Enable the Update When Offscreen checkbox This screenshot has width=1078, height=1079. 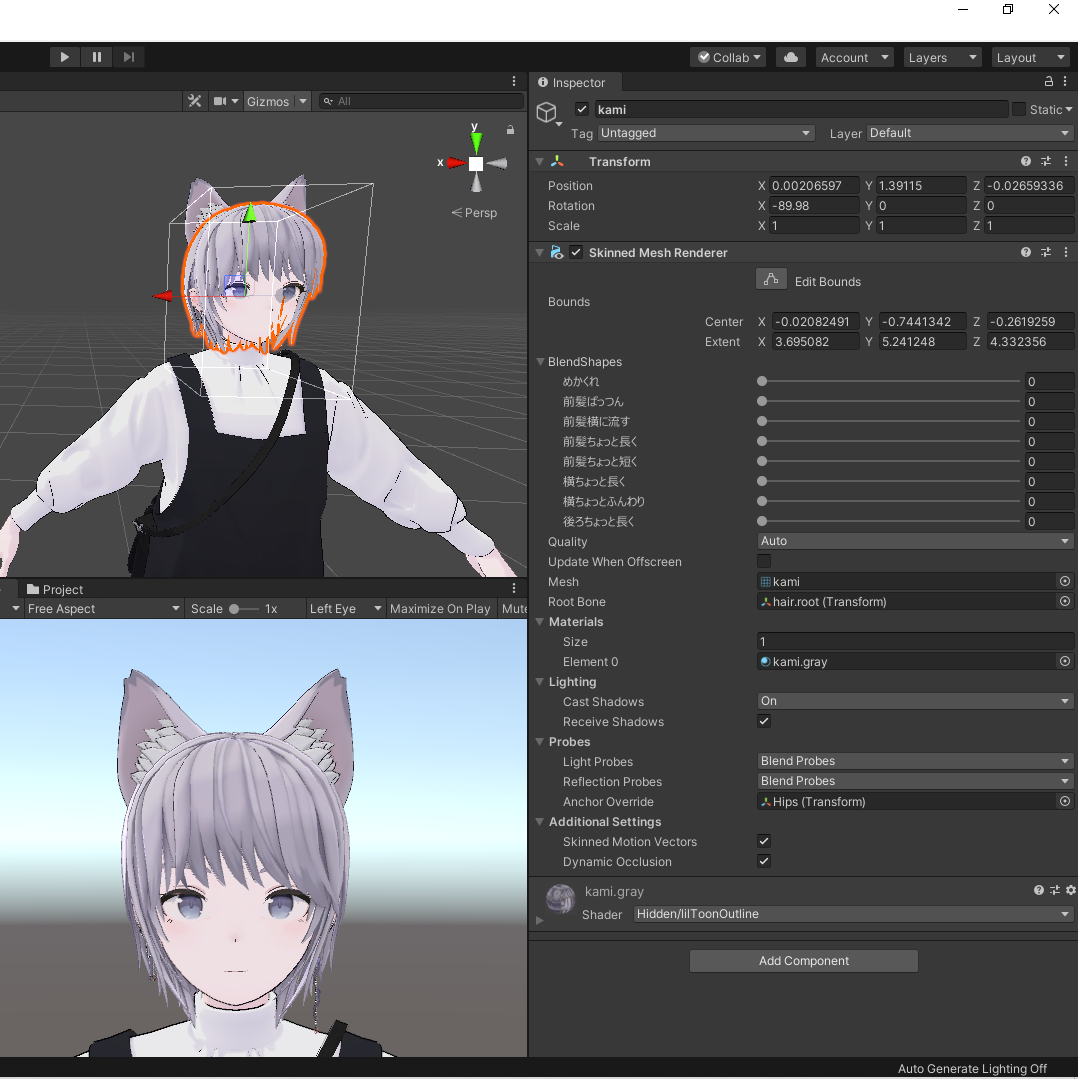763,562
